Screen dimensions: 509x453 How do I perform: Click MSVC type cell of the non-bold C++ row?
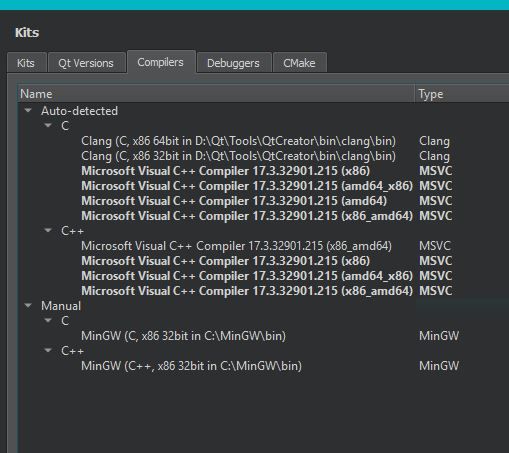point(435,246)
